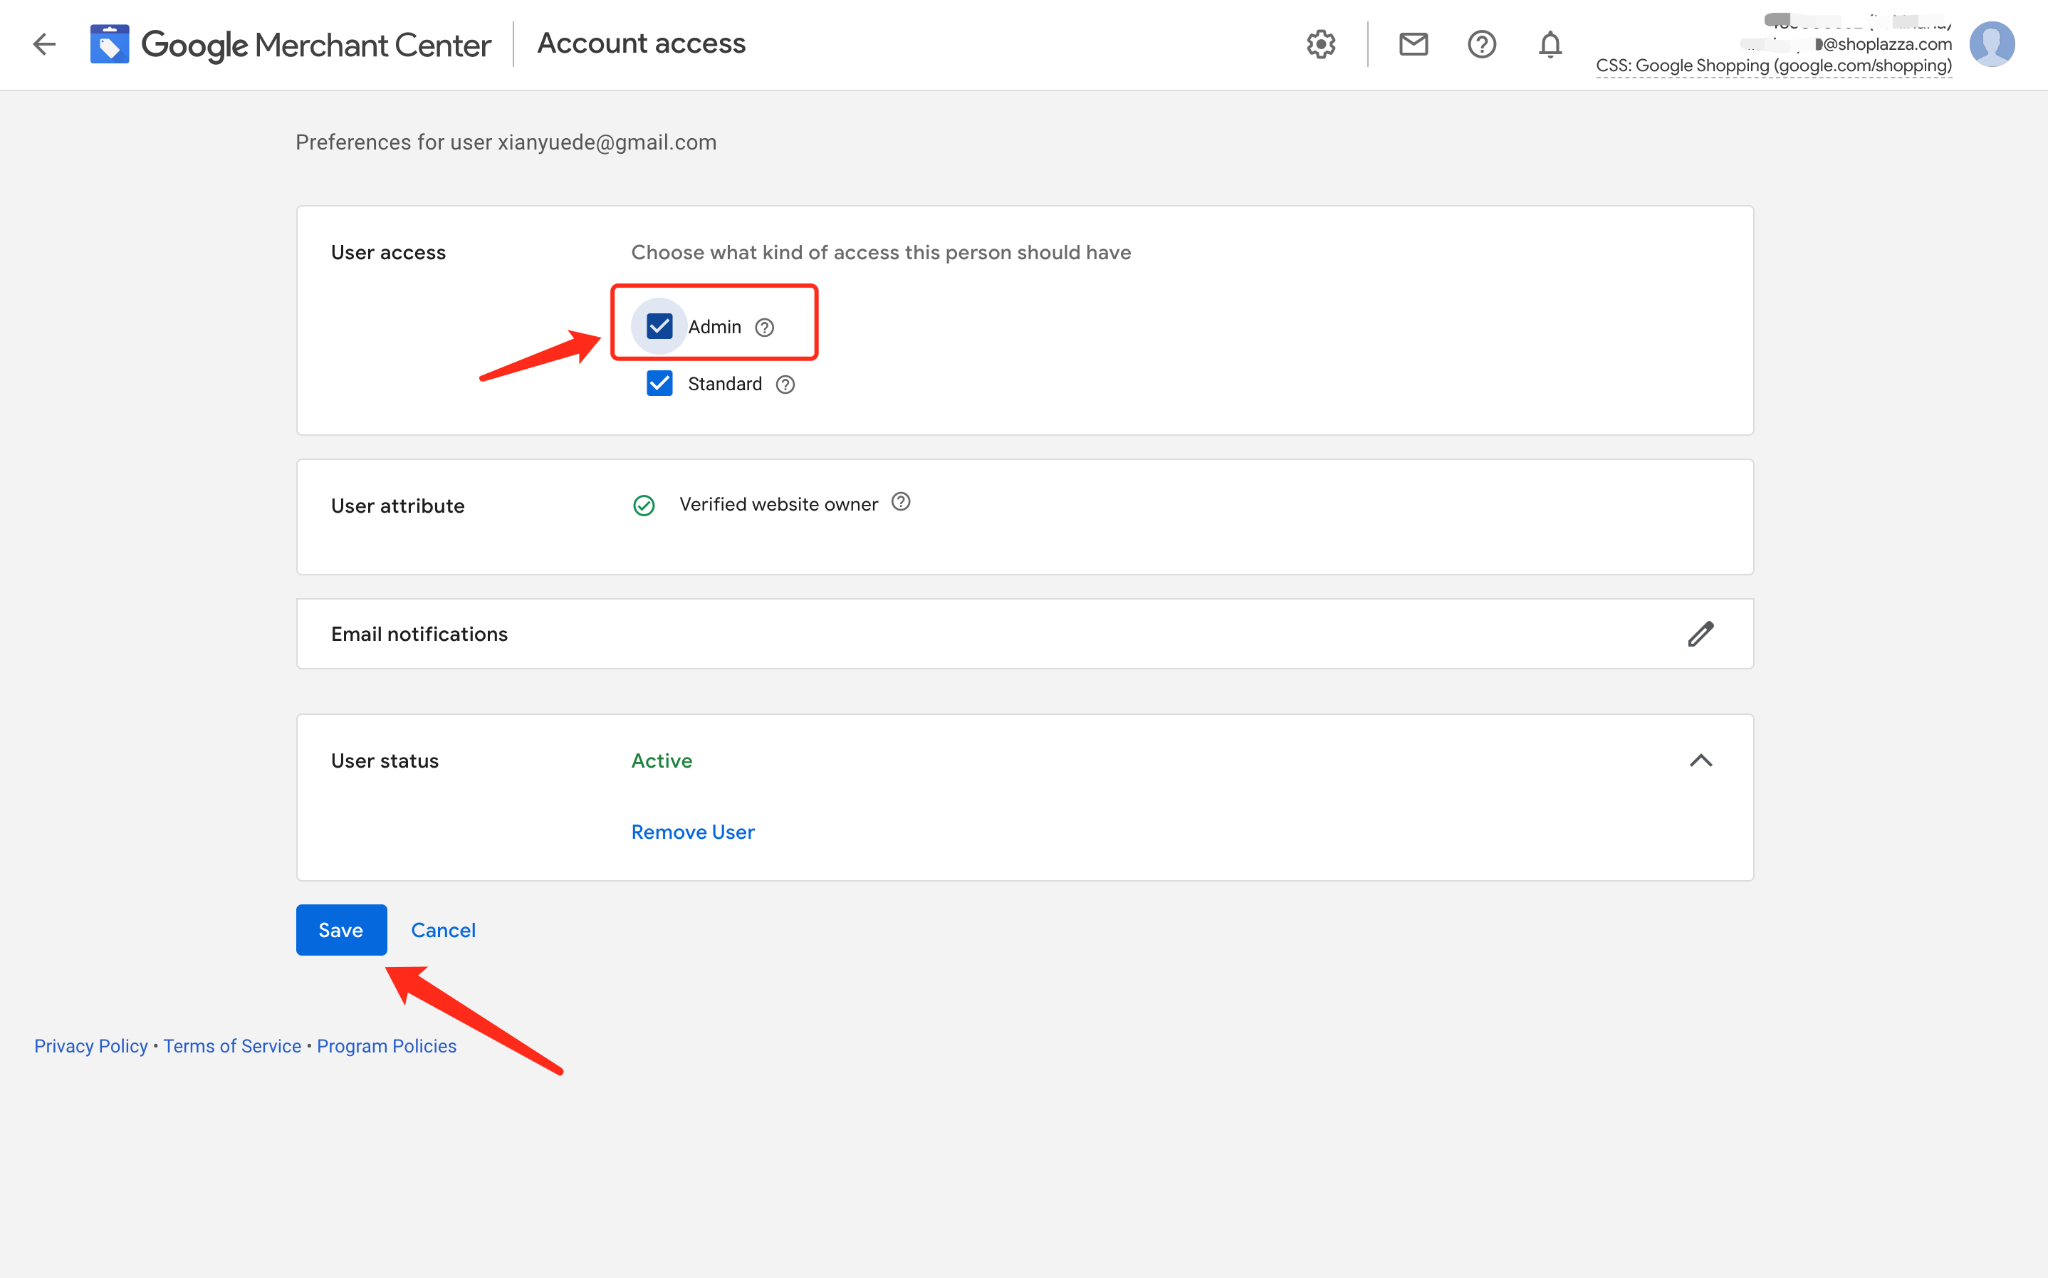View notifications via bell icon
The height and width of the screenshot is (1278, 2048).
coord(1550,44)
